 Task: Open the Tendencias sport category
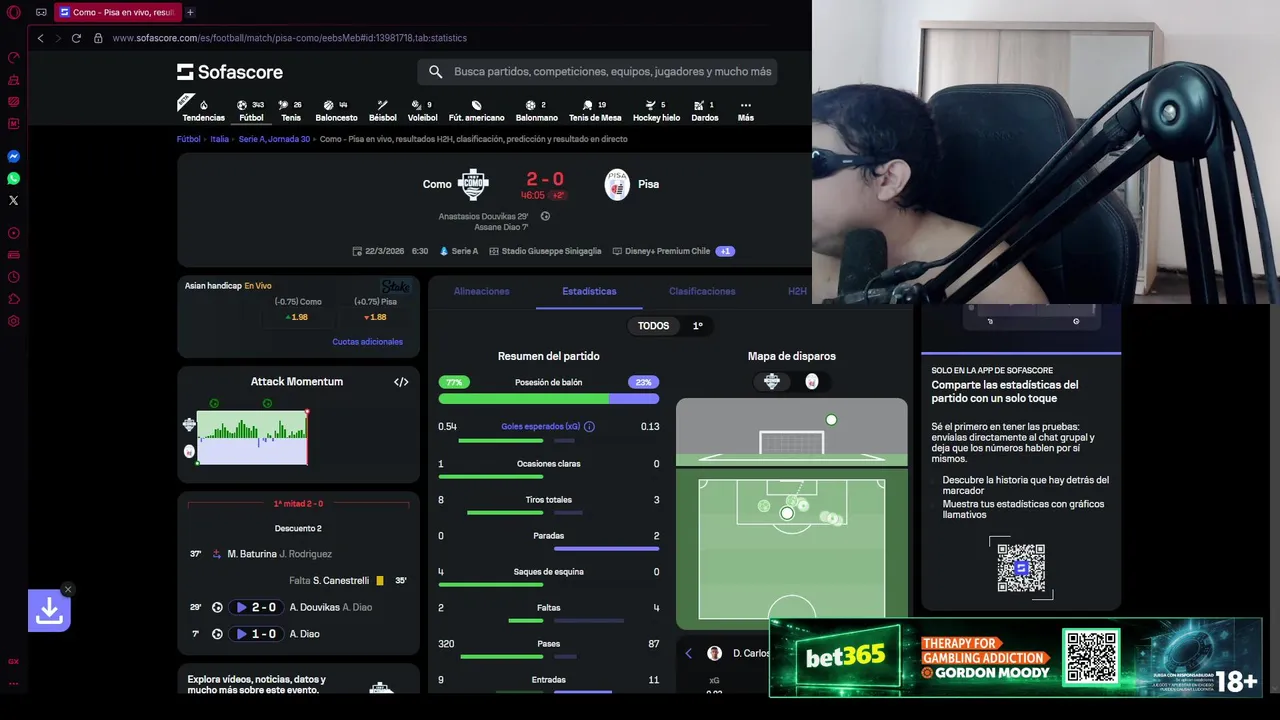click(203, 110)
